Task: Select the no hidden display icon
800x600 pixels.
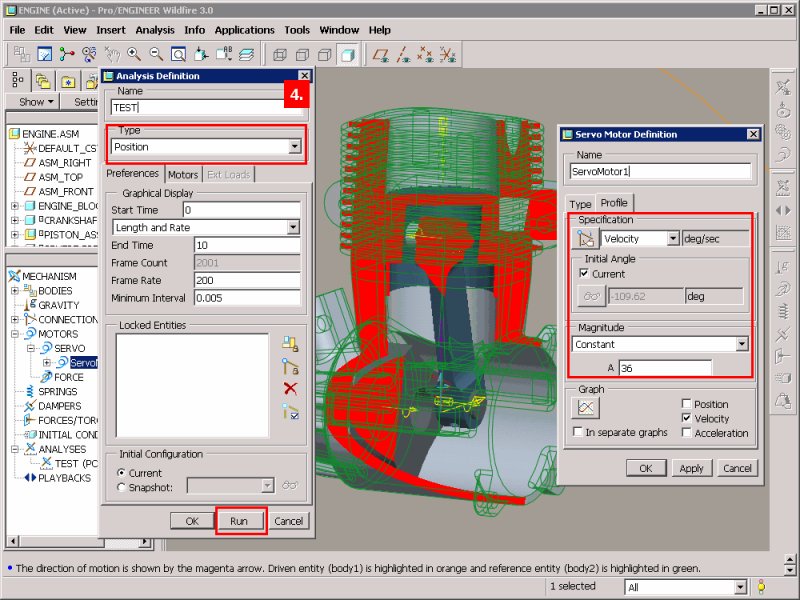Action: pyautogui.click(x=325, y=54)
